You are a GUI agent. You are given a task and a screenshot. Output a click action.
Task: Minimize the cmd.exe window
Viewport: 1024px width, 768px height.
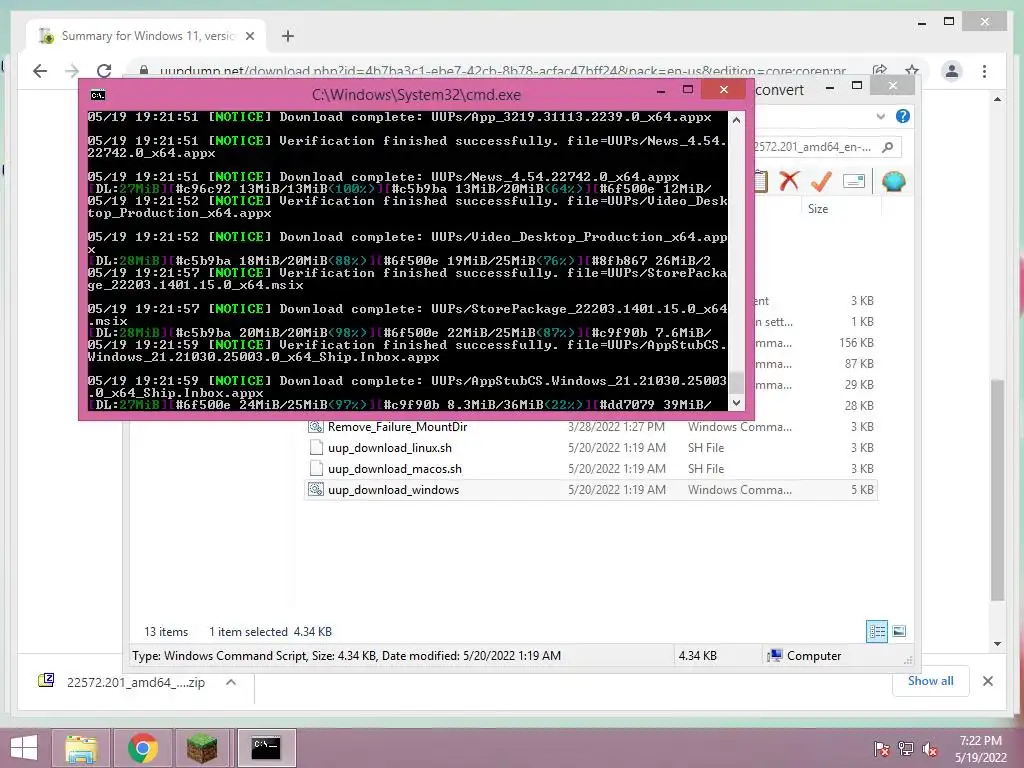coord(661,90)
